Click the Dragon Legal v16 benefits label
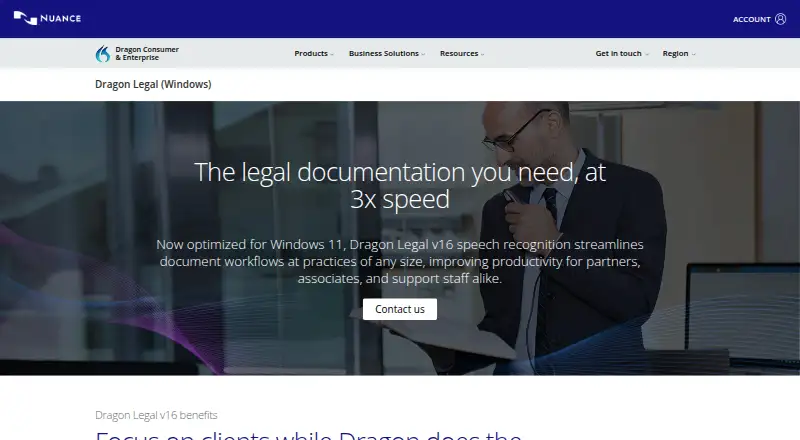This screenshot has width=800, height=440. (x=156, y=415)
